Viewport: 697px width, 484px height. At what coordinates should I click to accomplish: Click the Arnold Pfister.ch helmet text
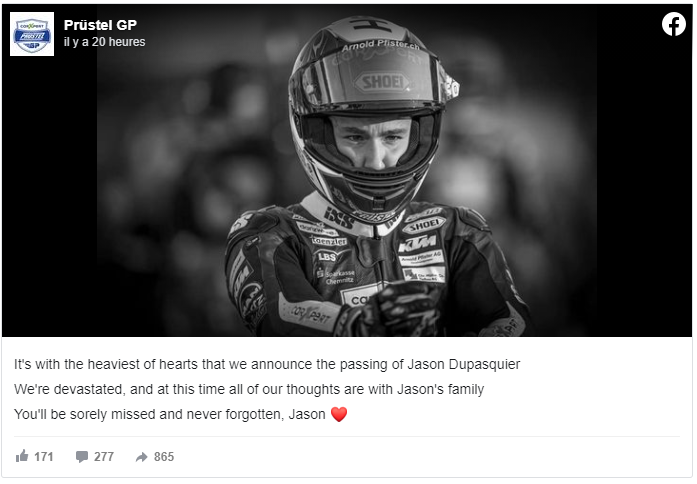click(x=381, y=44)
